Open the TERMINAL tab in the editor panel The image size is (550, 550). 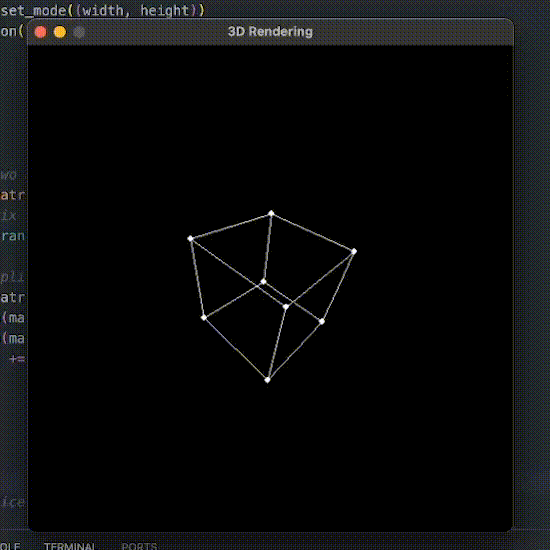(69, 546)
